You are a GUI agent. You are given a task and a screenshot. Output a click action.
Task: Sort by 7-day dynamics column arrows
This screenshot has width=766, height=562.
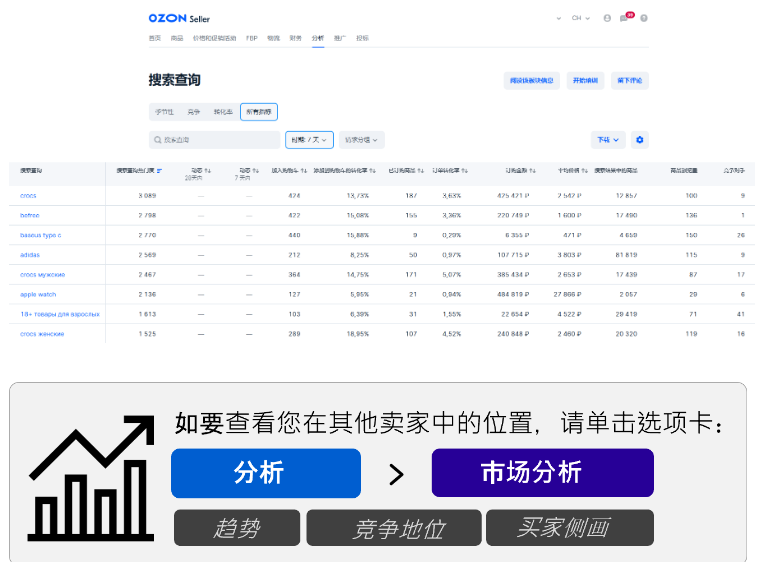coord(255,171)
